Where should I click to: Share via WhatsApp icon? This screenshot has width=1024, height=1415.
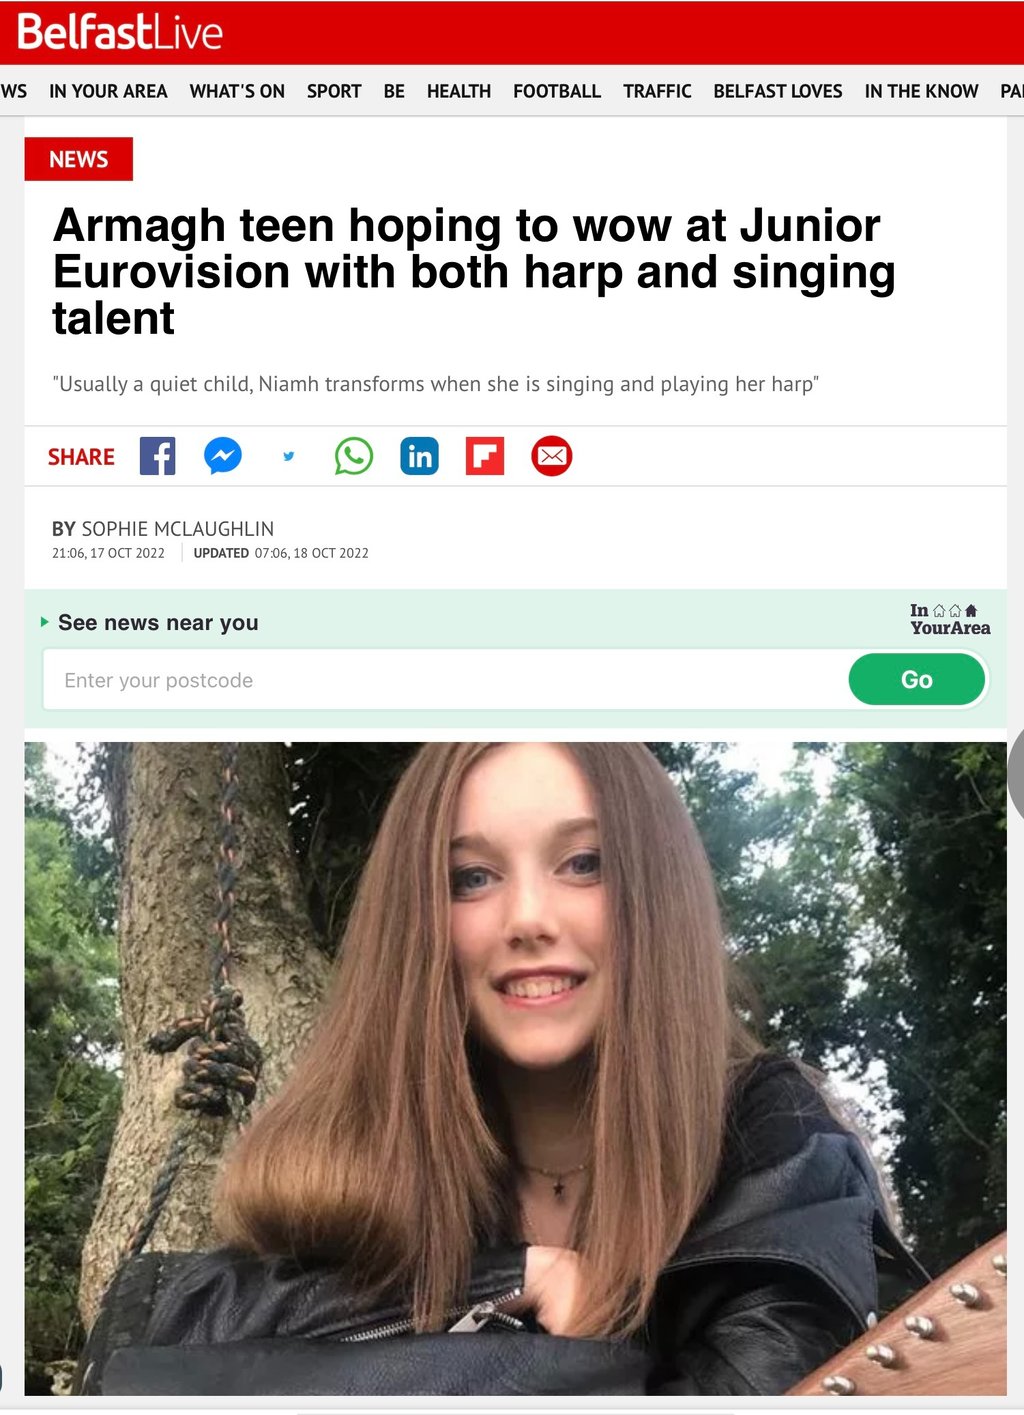coord(354,456)
